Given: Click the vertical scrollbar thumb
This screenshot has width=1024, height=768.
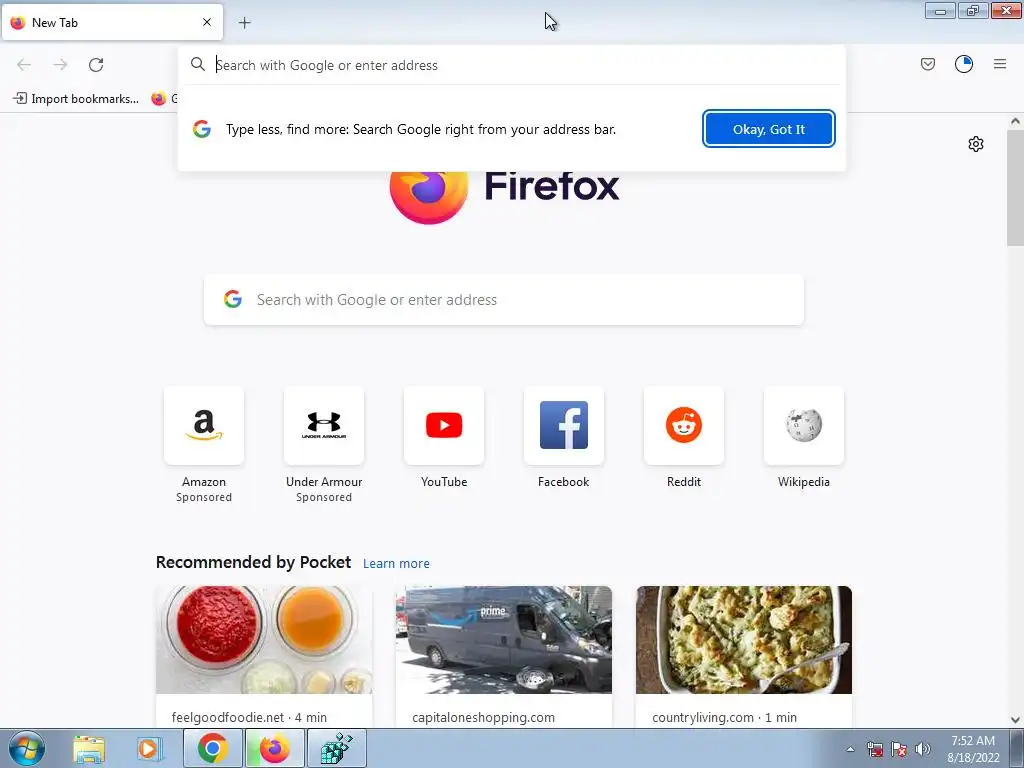Looking at the screenshot, I should [1015, 188].
